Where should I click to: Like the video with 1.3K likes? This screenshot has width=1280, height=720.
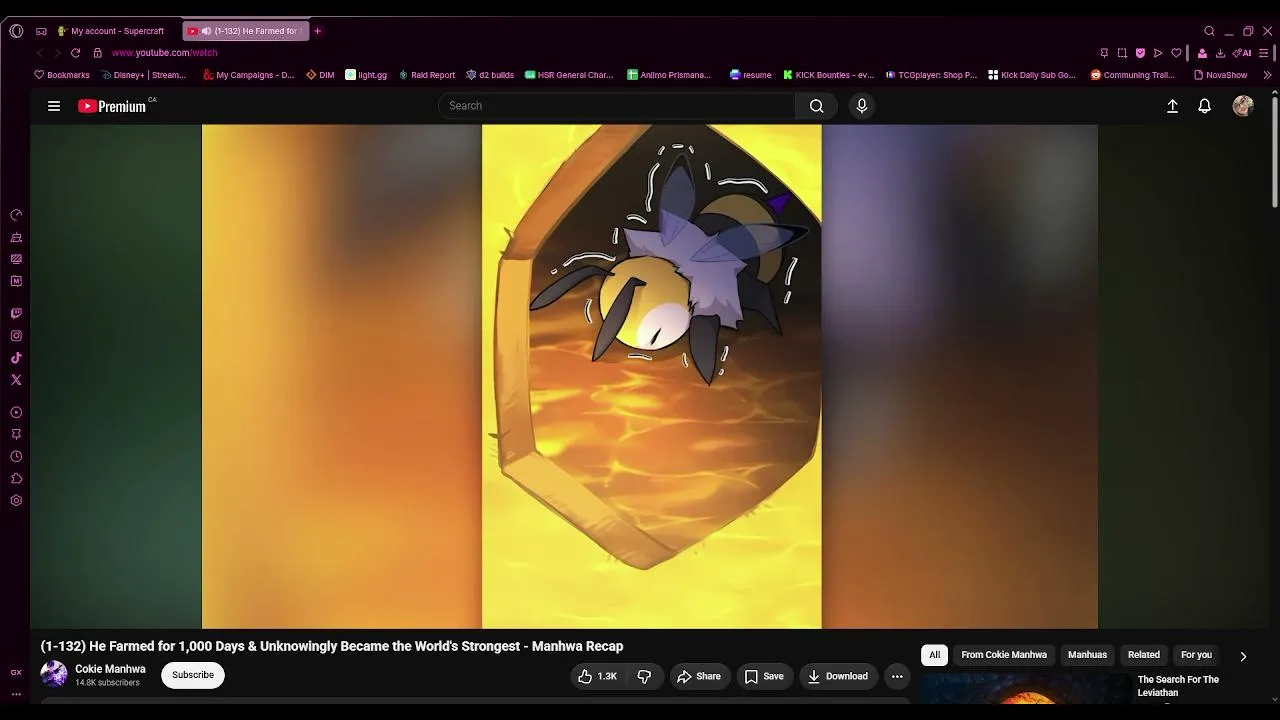[598, 677]
